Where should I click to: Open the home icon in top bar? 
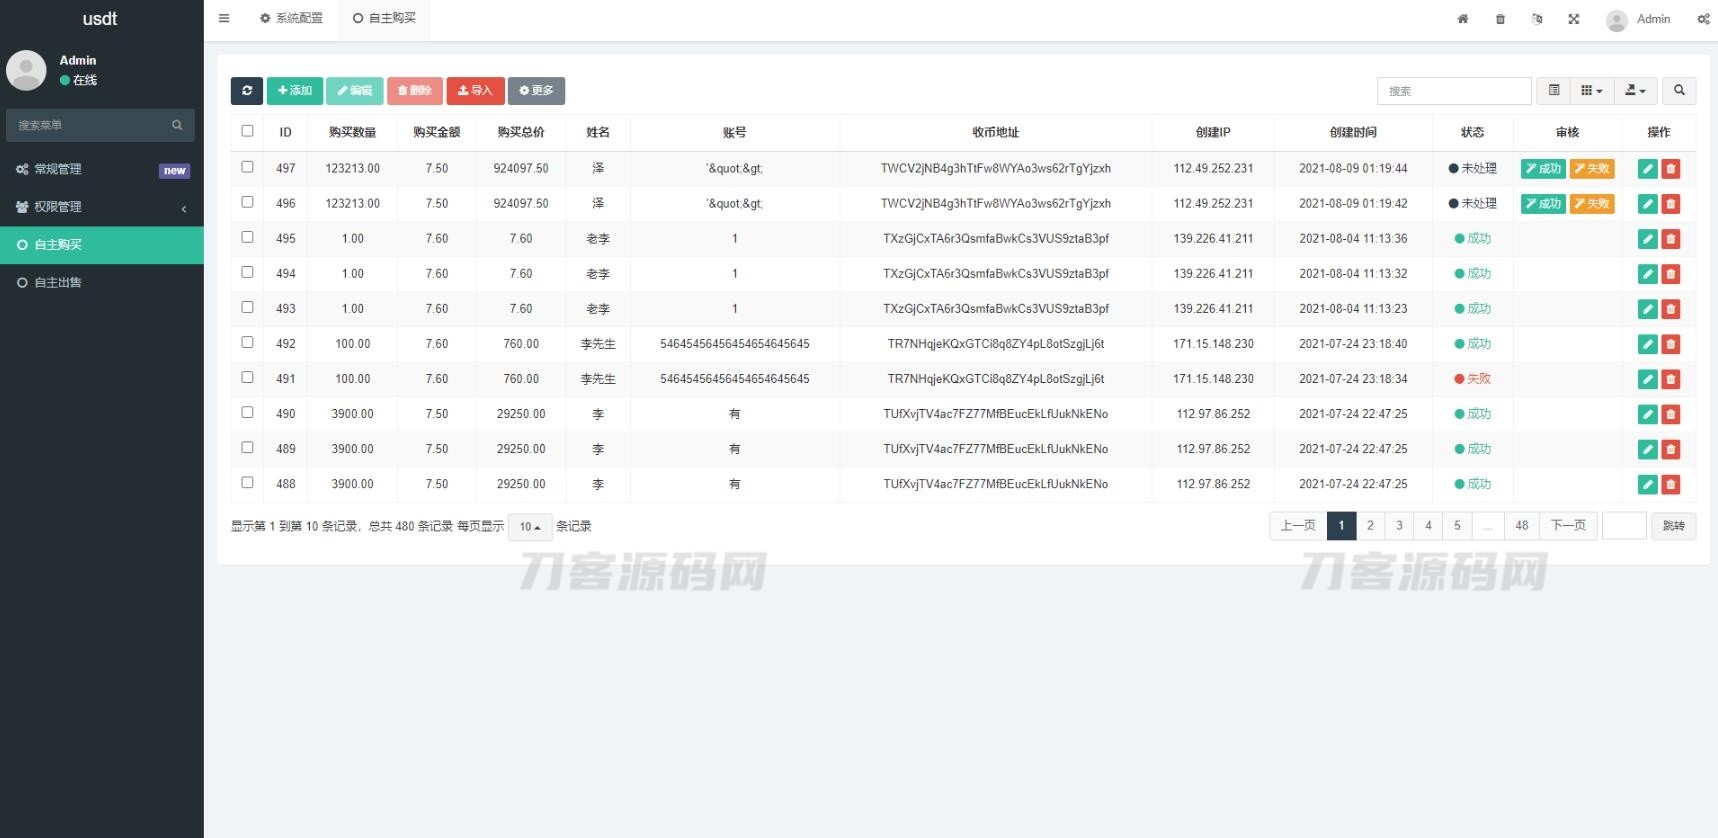point(1463,19)
